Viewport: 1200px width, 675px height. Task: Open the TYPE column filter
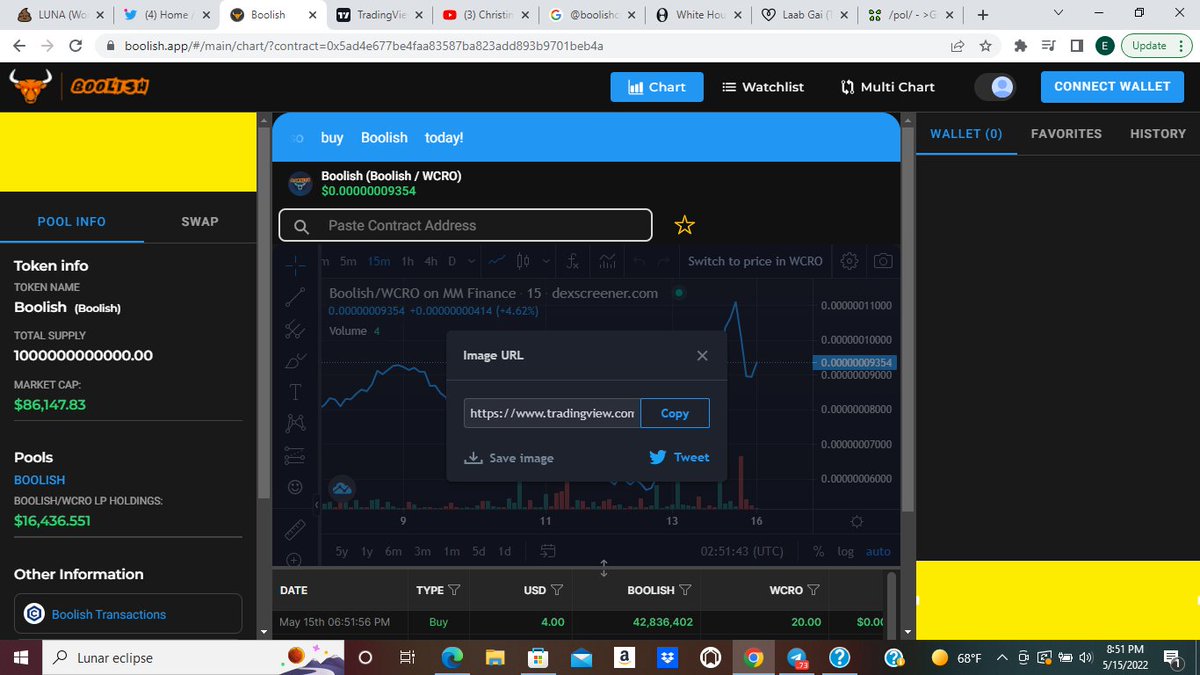pos(454,590)
